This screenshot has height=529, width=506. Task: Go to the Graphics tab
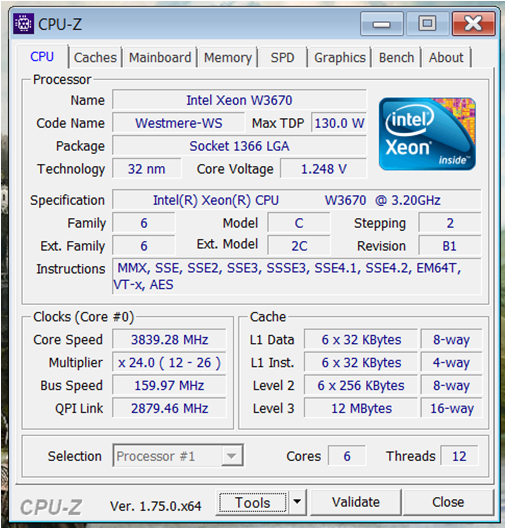coord(340,58)
